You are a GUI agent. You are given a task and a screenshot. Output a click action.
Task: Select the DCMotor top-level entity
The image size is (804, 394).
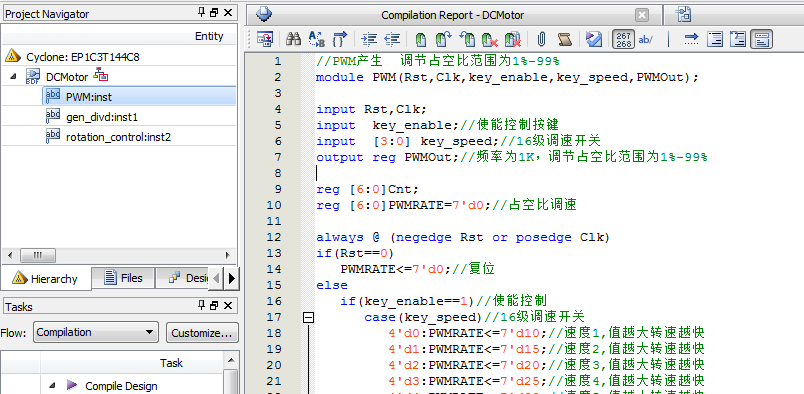pyautogui.click(x=67, y=77)
